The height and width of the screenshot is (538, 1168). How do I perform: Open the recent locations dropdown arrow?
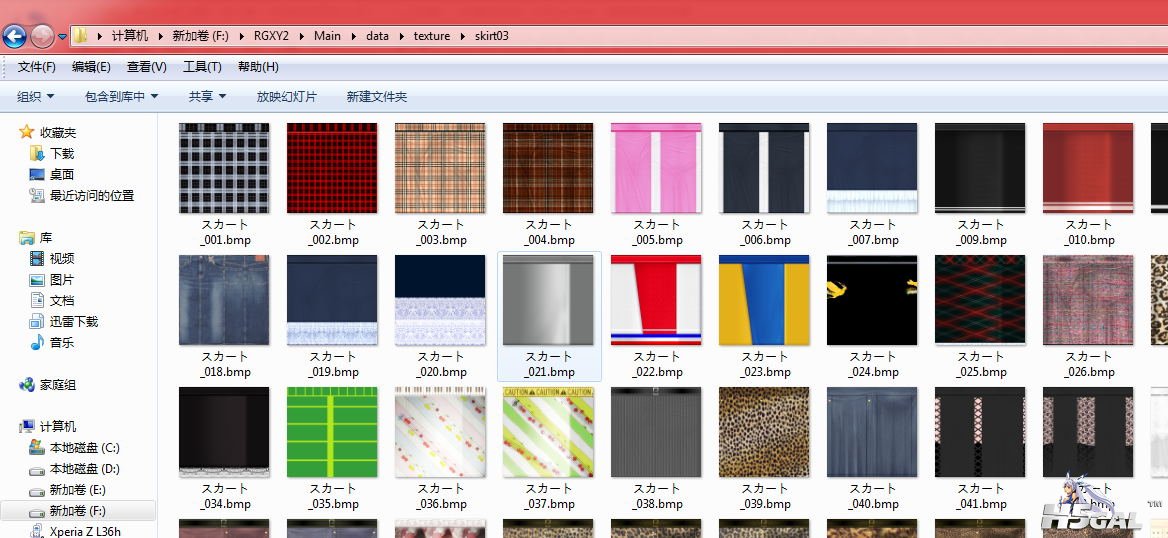tap(63, 37)
